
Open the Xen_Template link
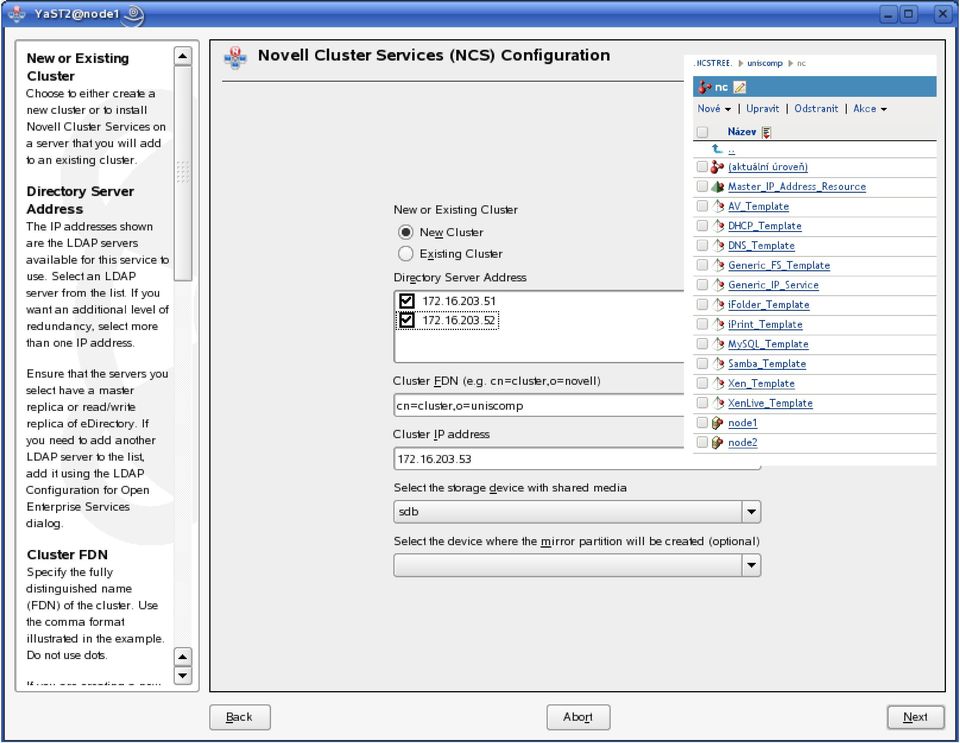tap(761, 383)
